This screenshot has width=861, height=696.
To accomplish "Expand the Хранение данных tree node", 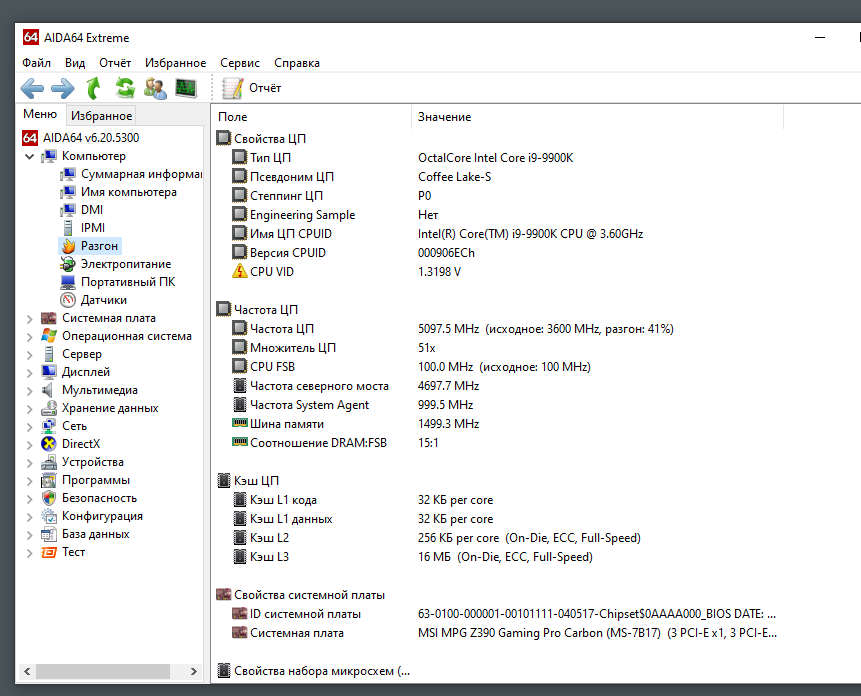I will coord(30,408).
